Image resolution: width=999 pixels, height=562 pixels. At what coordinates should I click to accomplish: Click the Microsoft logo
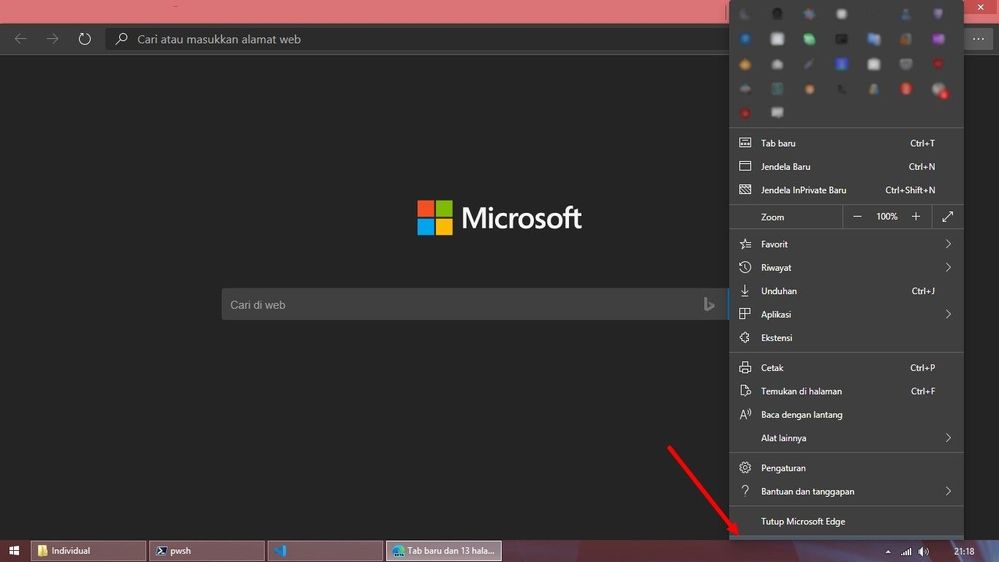tap(500, 218)
